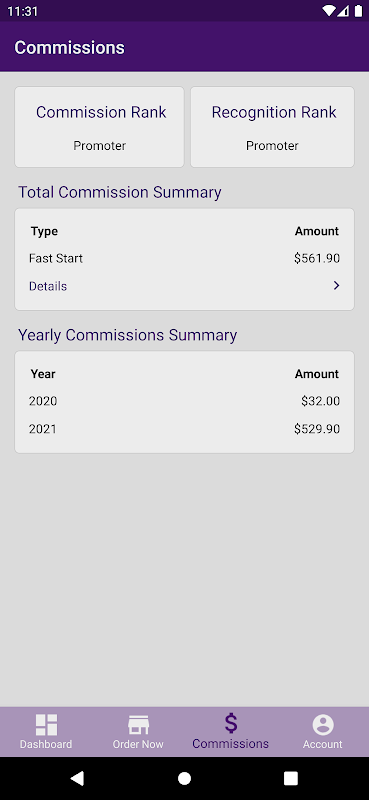
Task: Select the Fast Start commission row
Action: point(184,258)
